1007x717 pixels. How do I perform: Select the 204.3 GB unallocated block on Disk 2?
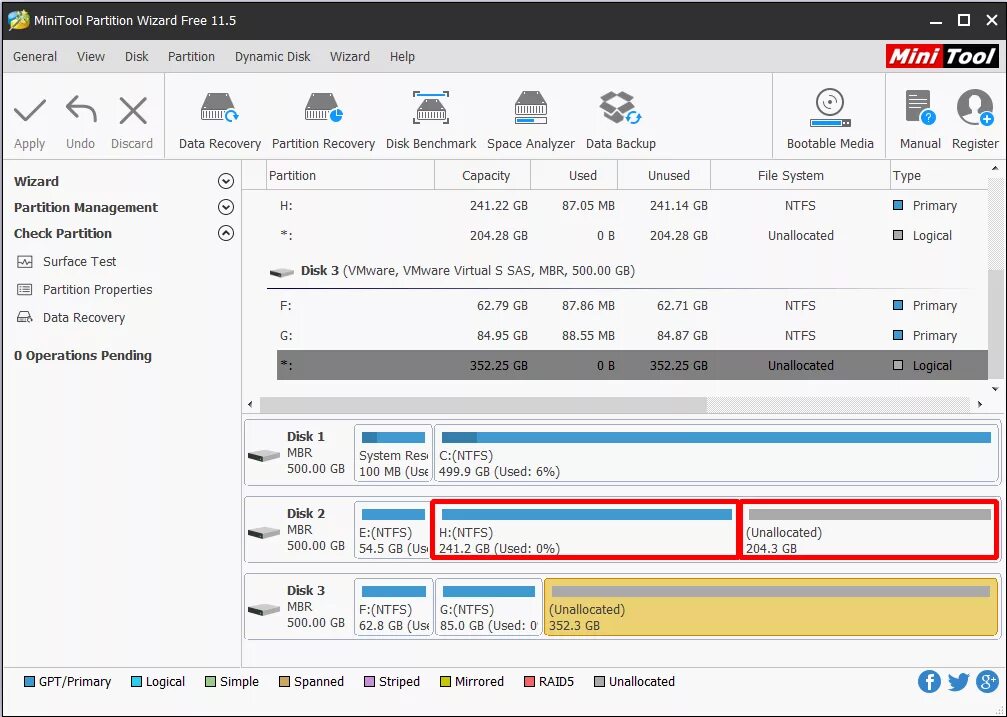coord(870,531)
